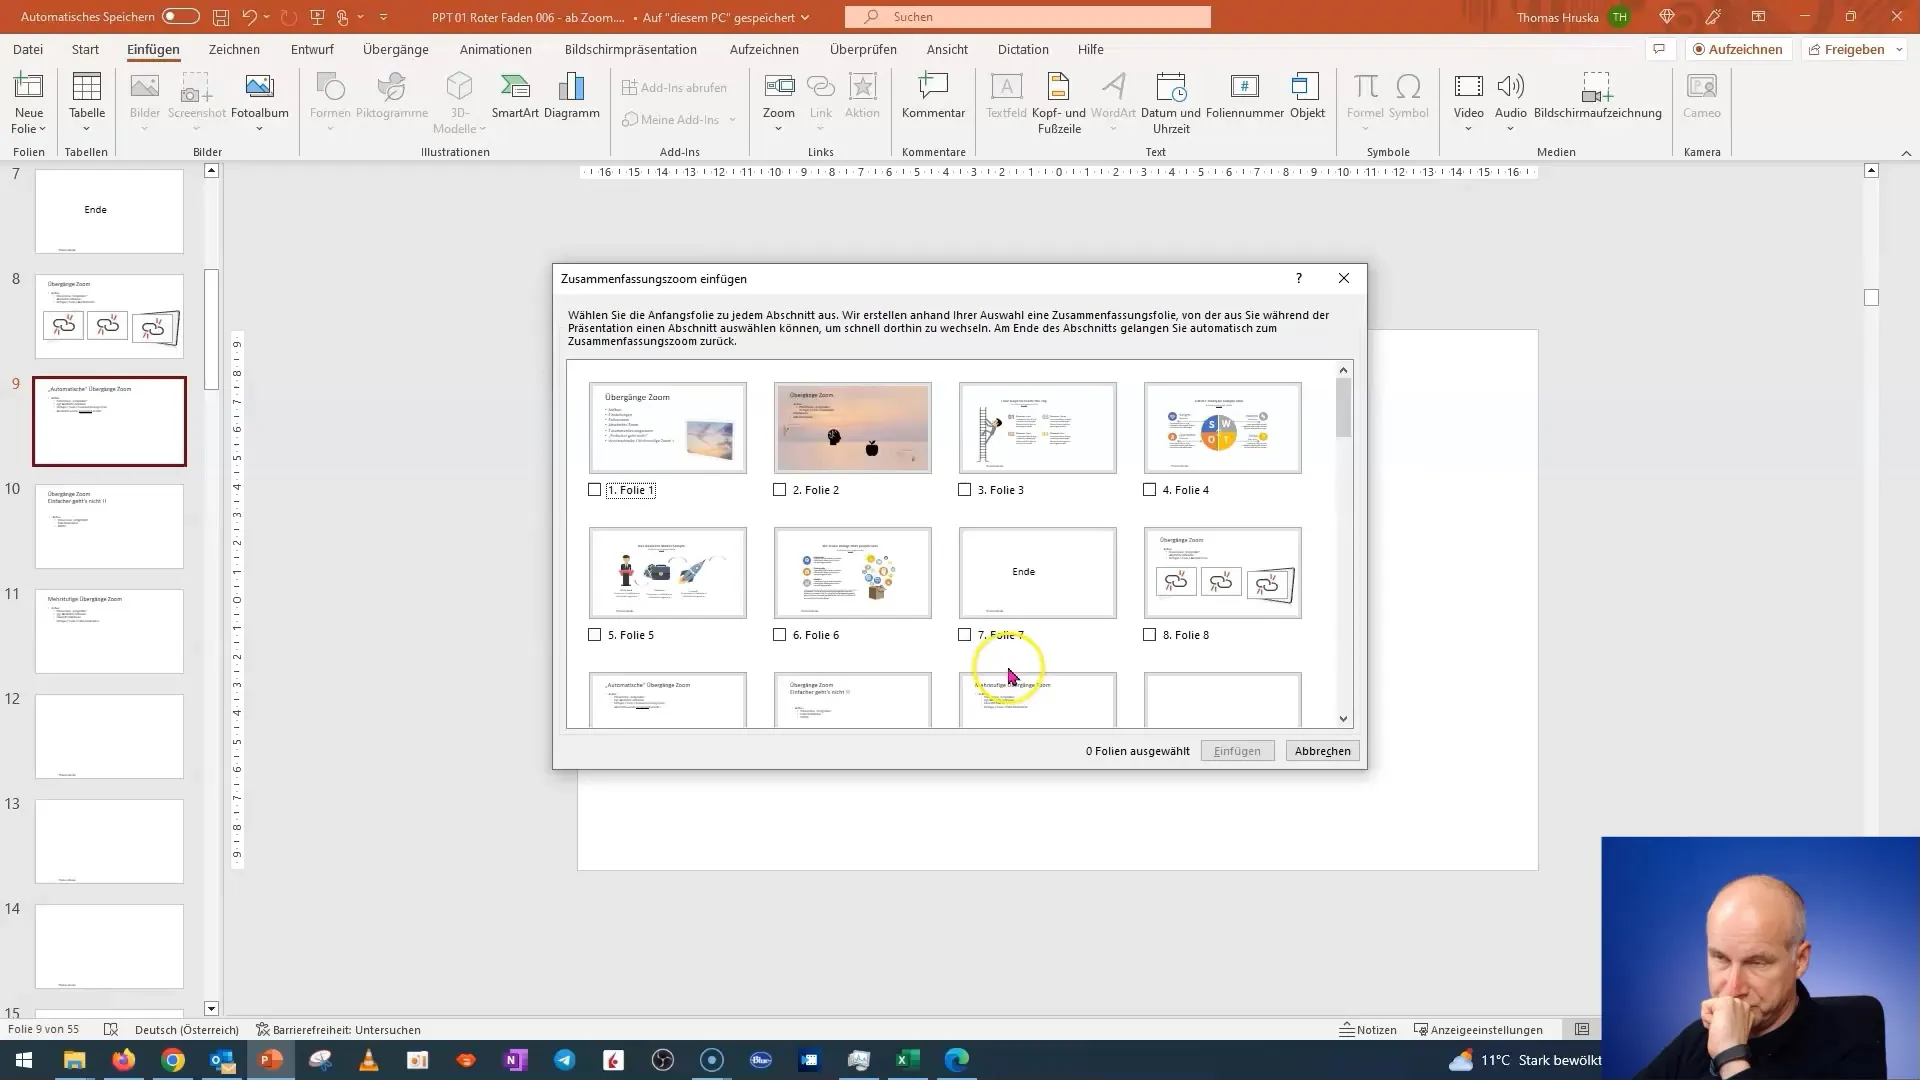
Task: Select the Ansicht ribbon tab
Action: [947, 49]
